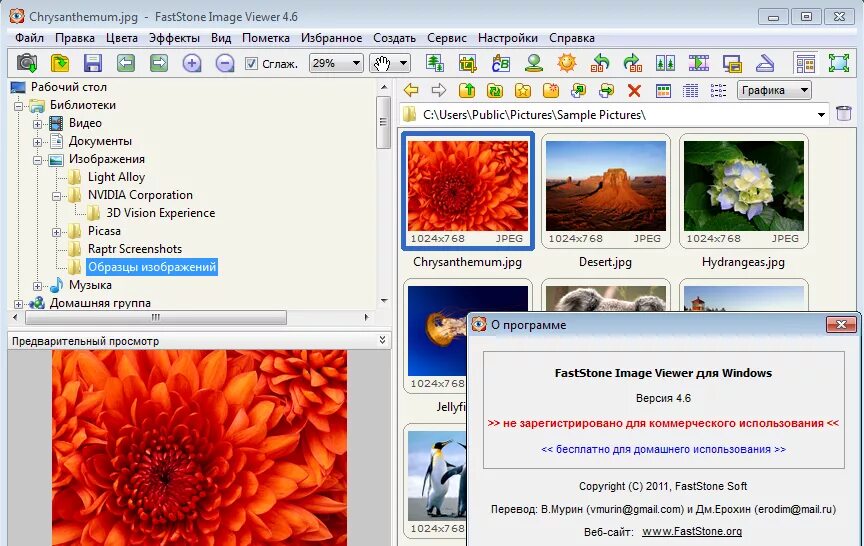The width and height of the screenshot is (864, 546).
Task: Expand the Музыка tree node
Action: coord(37,286)
